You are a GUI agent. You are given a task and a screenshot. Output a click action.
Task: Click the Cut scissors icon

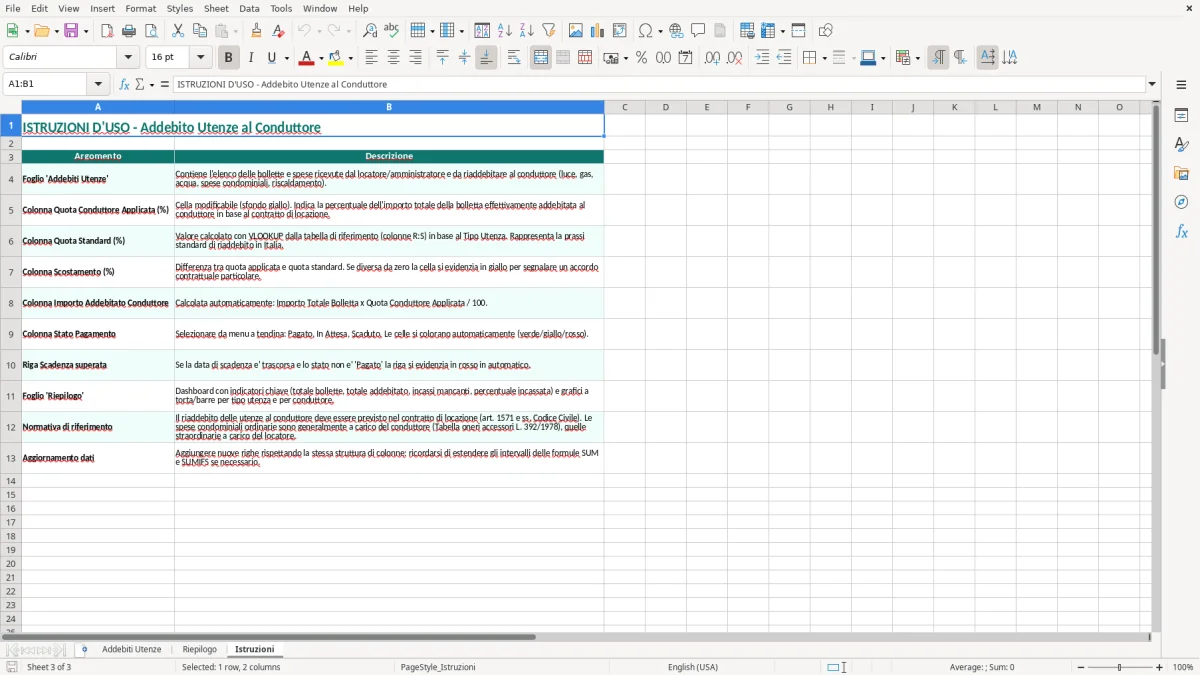coord(178,31)
